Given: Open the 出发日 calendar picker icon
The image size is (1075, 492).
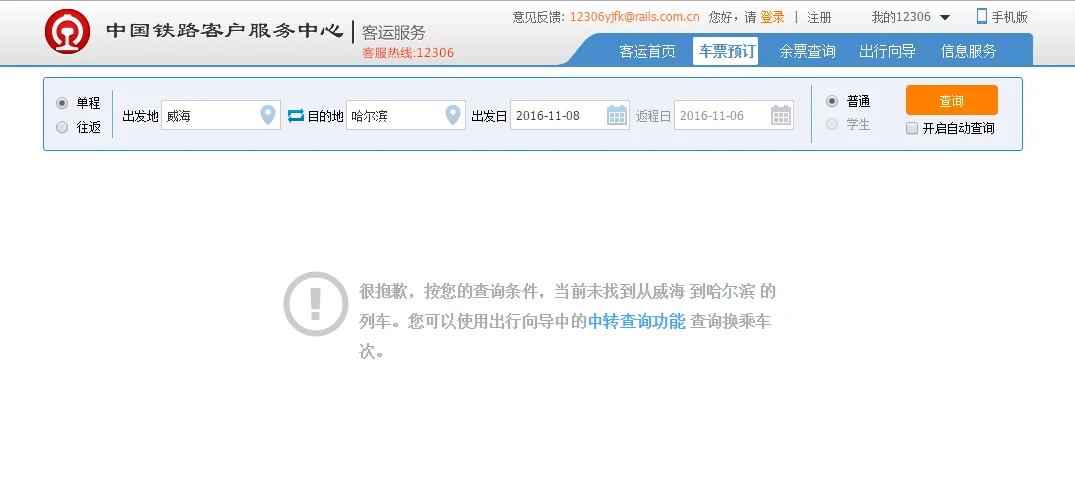Looking at the screenshot, I should tap(617, 115).
